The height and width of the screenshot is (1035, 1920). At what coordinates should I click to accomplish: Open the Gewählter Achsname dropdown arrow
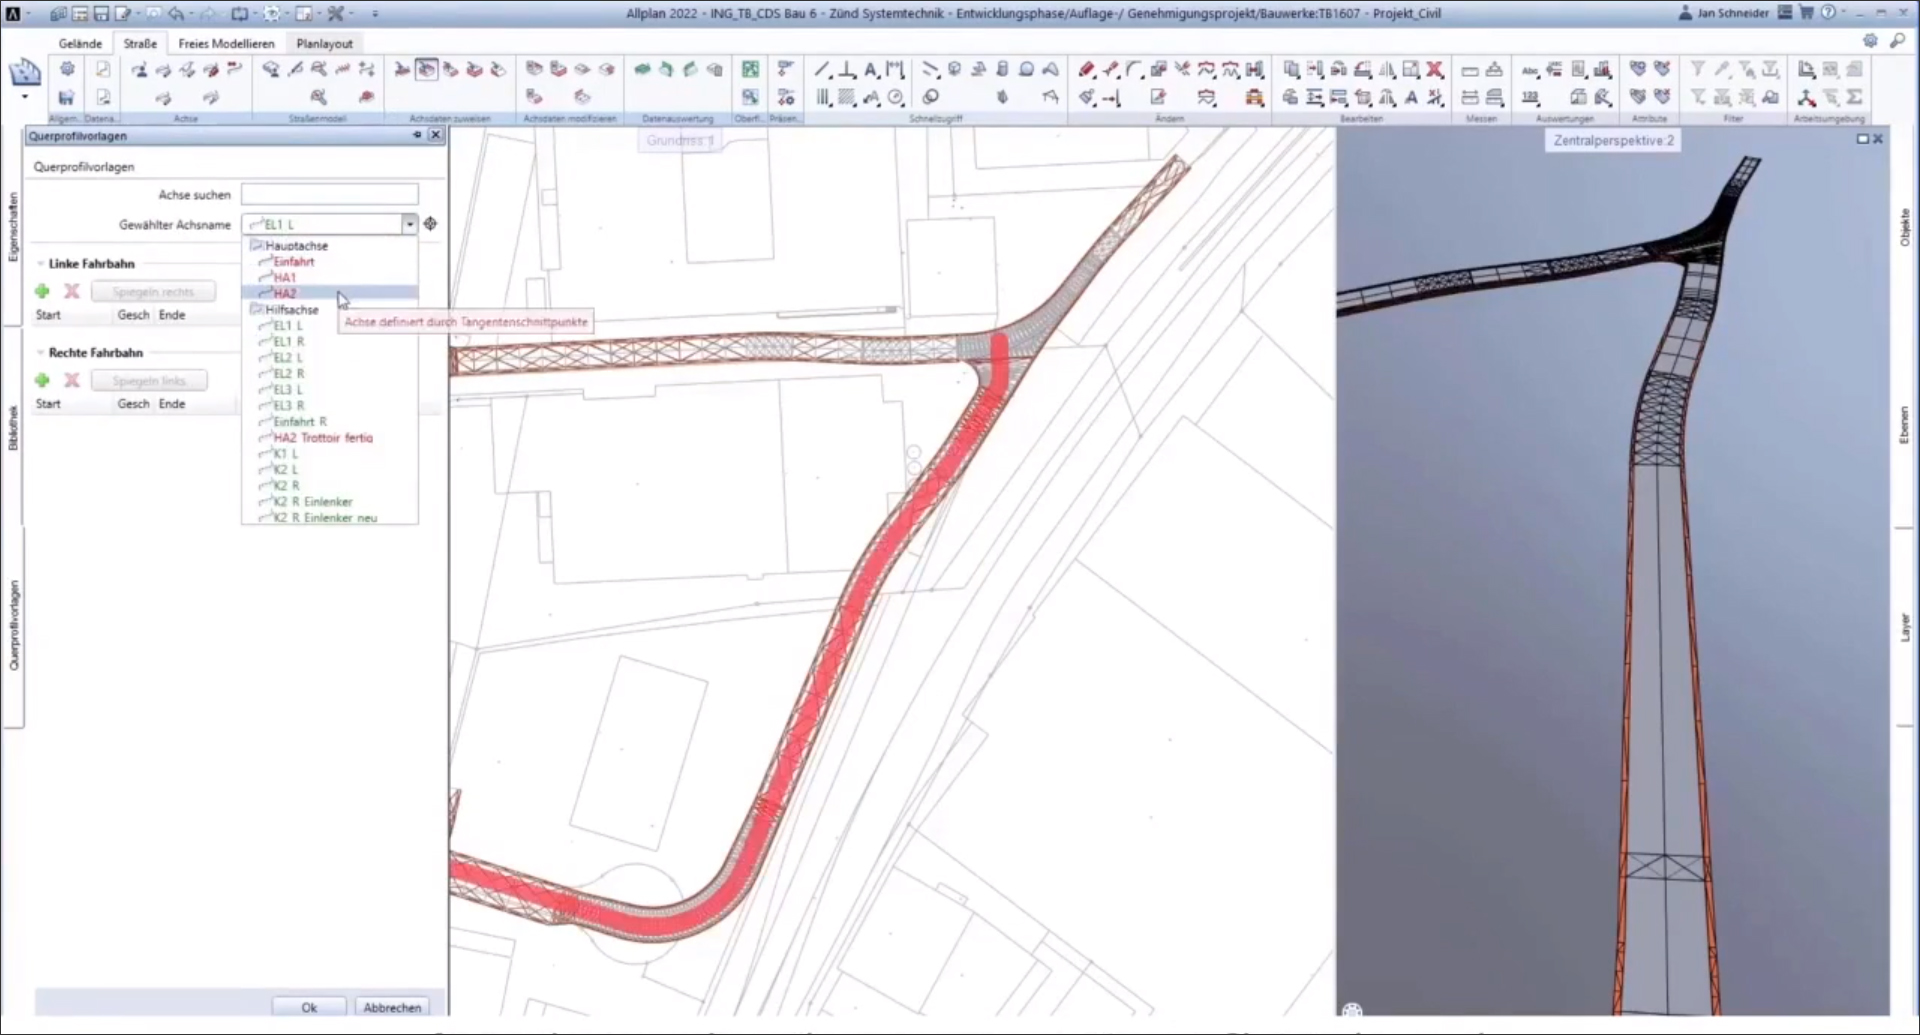coord(410,224)
